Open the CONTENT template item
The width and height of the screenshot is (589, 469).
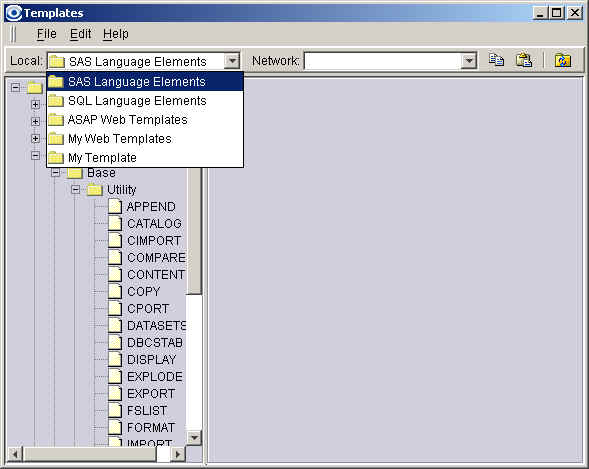(156, 274)
